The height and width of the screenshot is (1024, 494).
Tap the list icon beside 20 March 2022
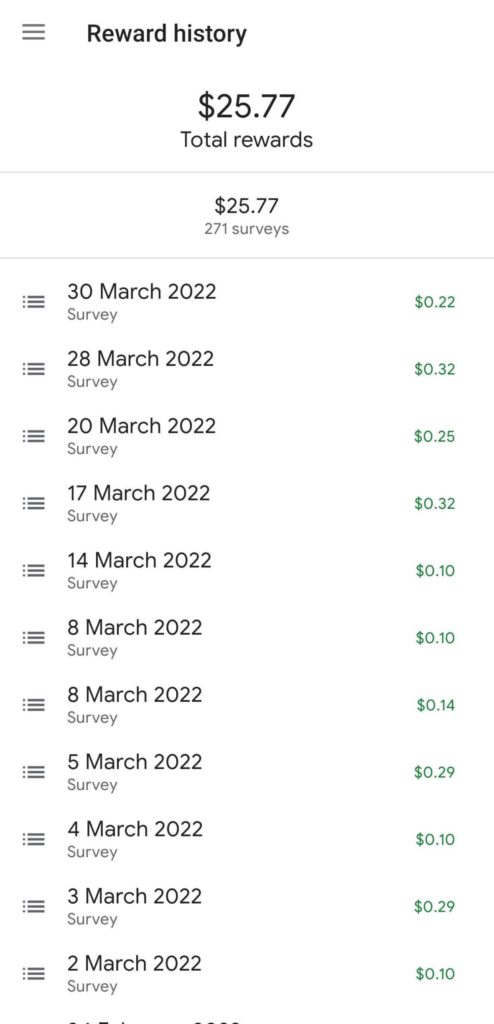[x=33, y=436]
